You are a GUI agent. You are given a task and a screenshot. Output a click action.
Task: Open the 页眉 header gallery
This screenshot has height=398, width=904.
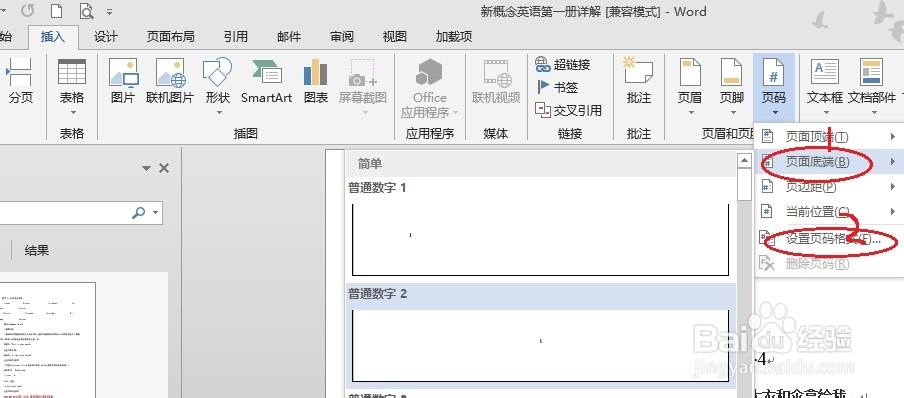[690, 87]
